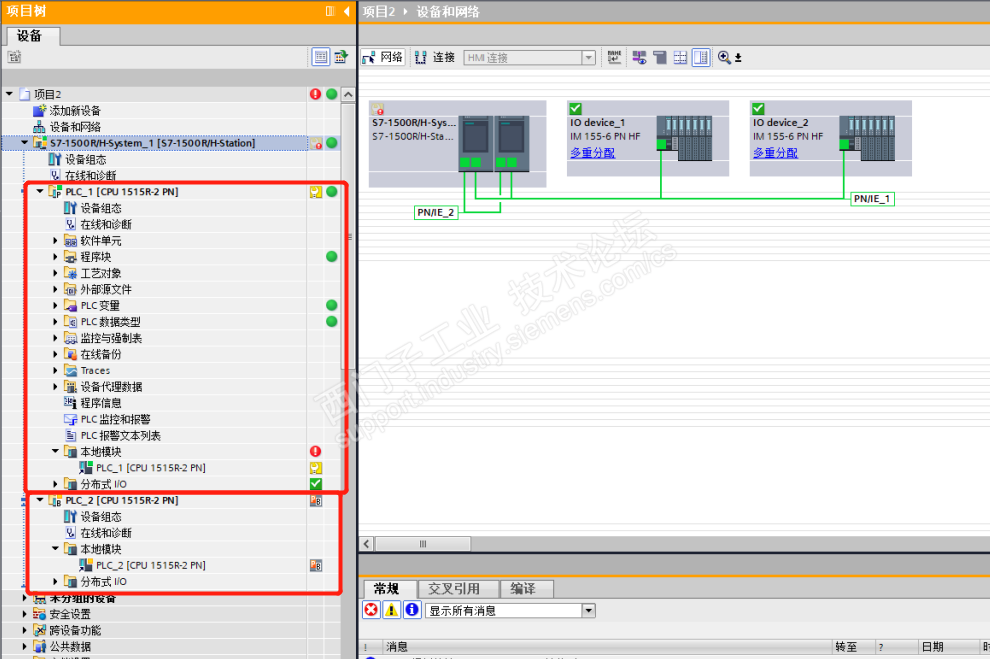990x659 pixels.
Task: Toggle the 连接 connections mode button
Action: click(435, 57)
